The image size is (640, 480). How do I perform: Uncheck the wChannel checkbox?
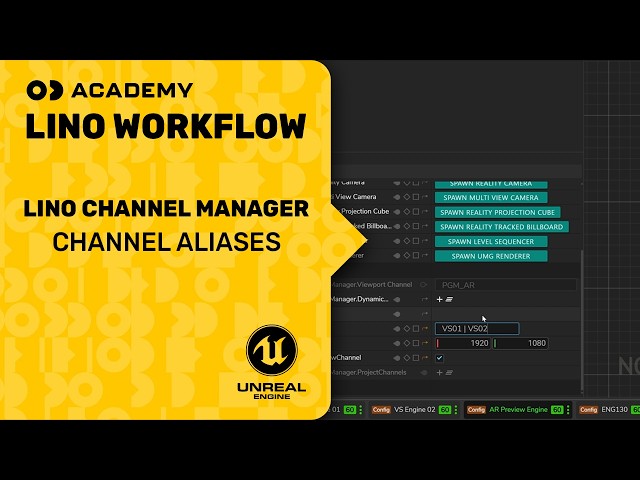(x=440, y=358)
